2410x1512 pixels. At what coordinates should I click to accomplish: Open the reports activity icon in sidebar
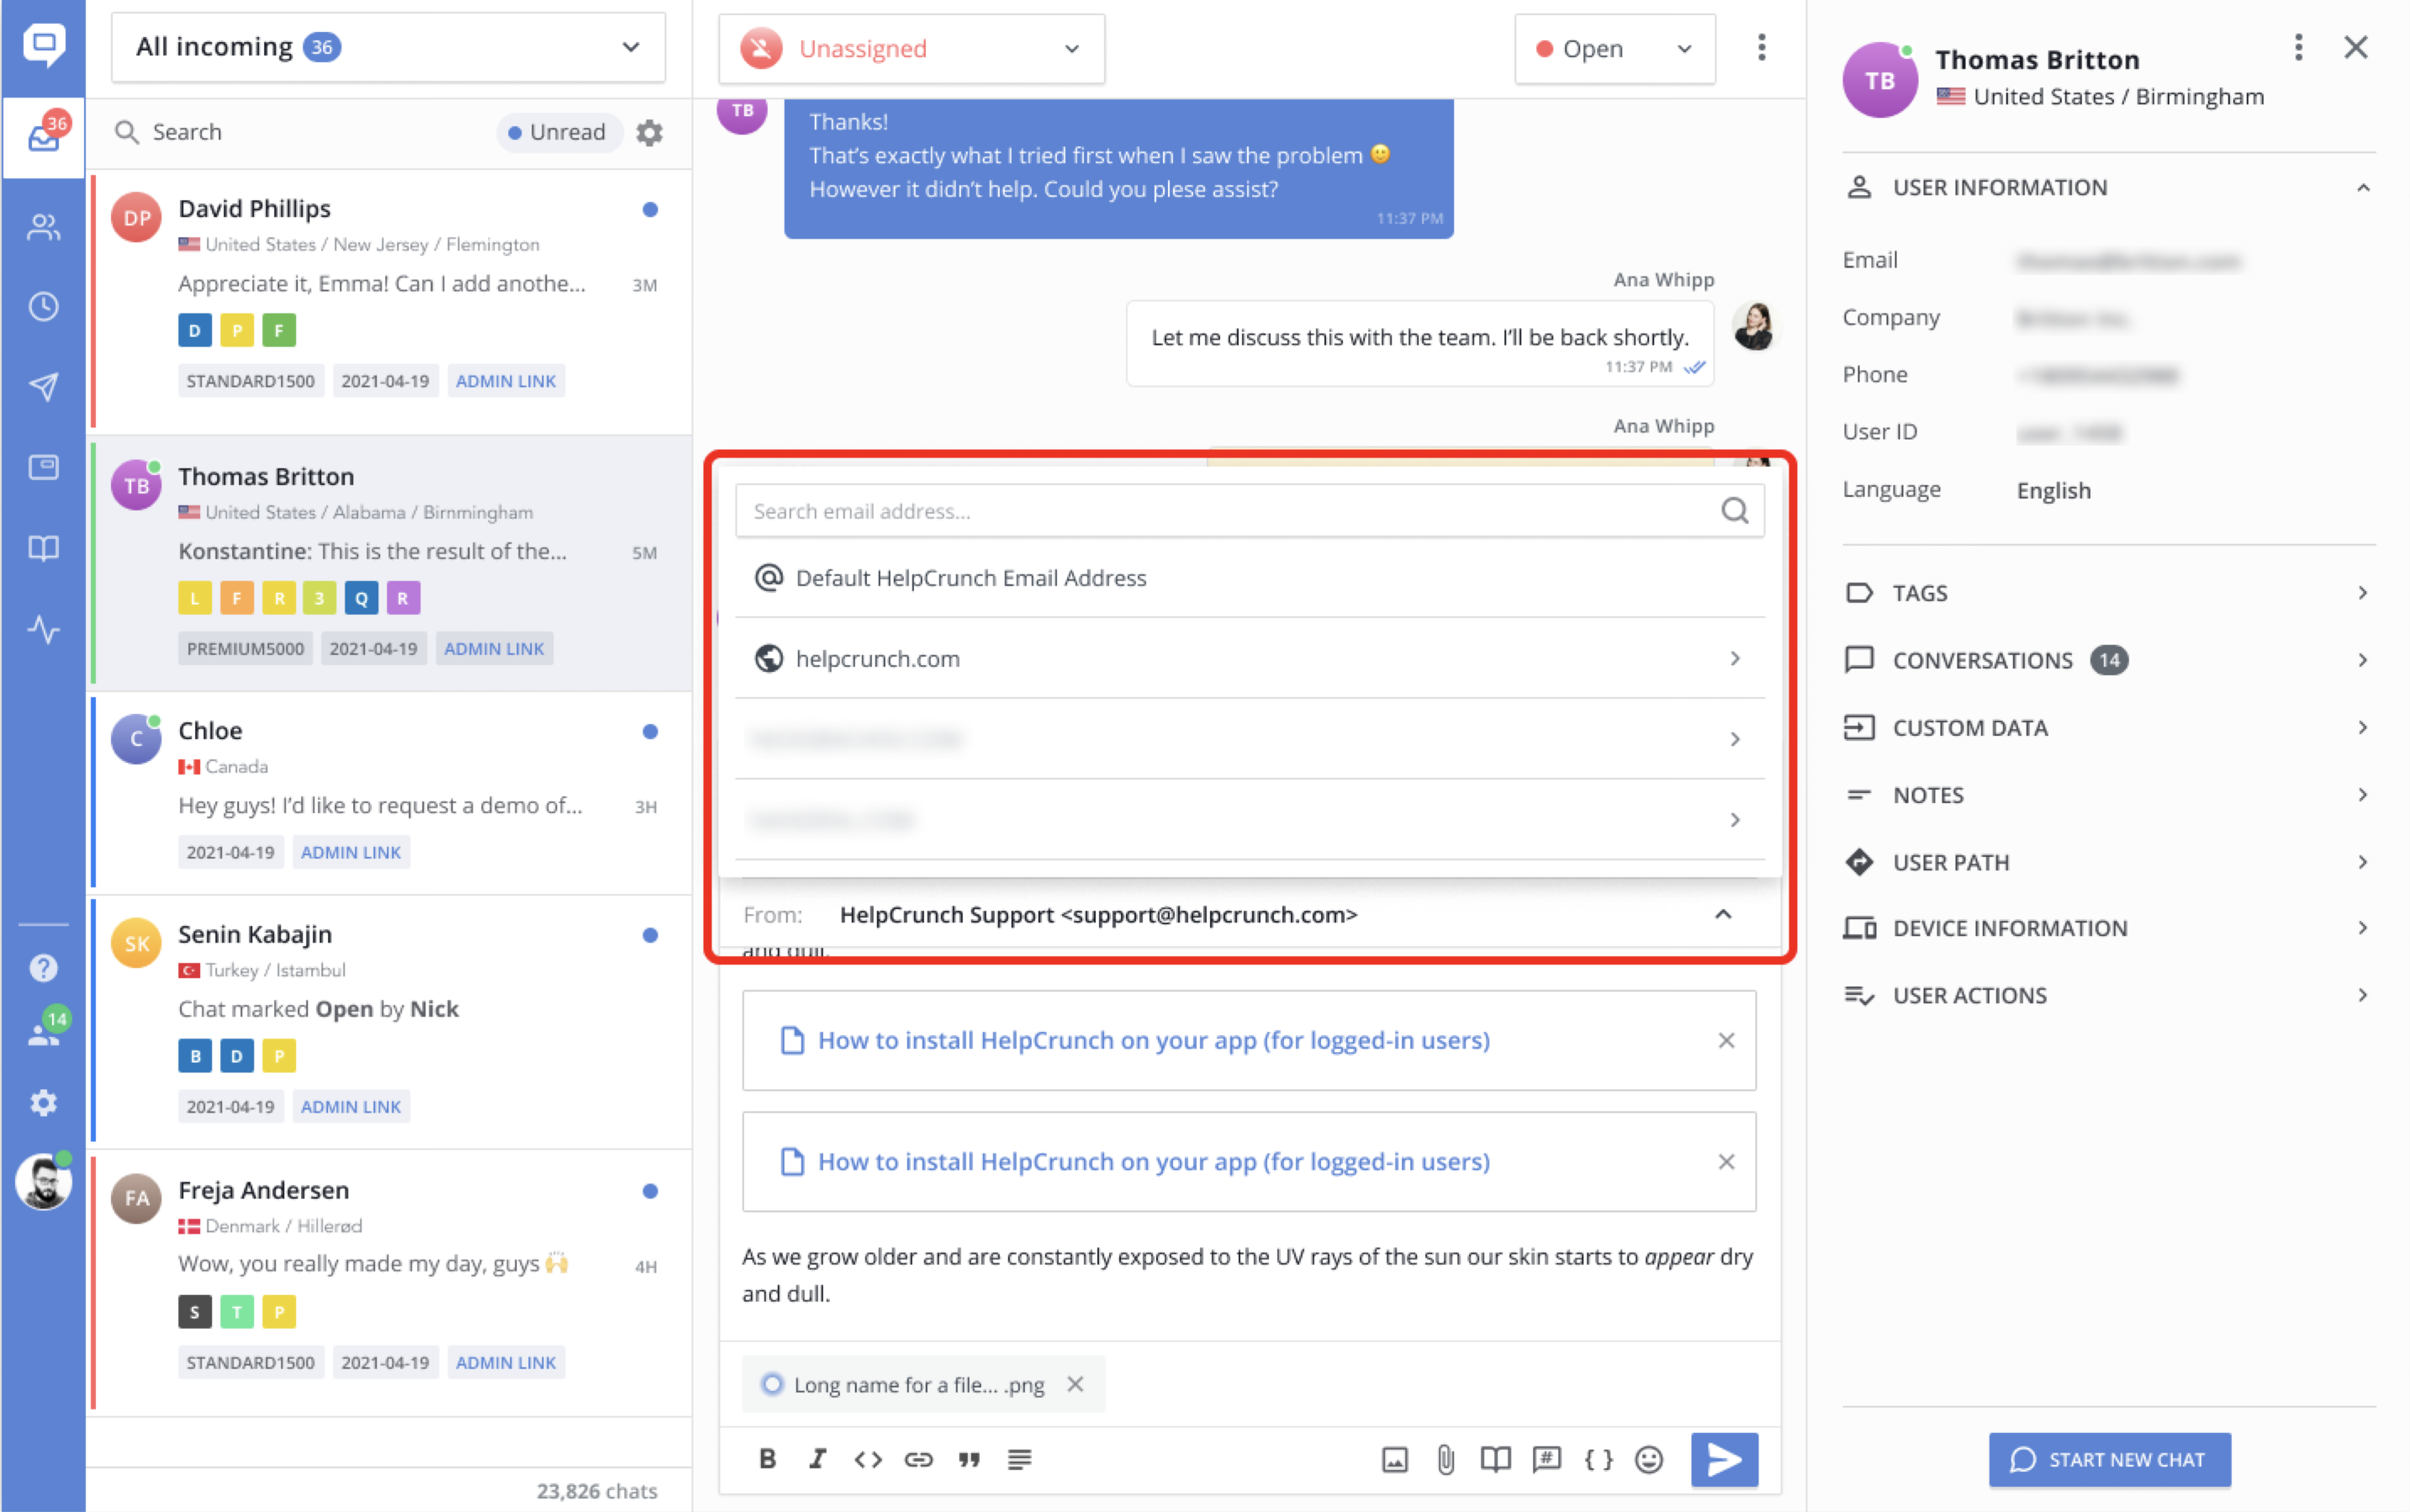click(x=44, y=629)
